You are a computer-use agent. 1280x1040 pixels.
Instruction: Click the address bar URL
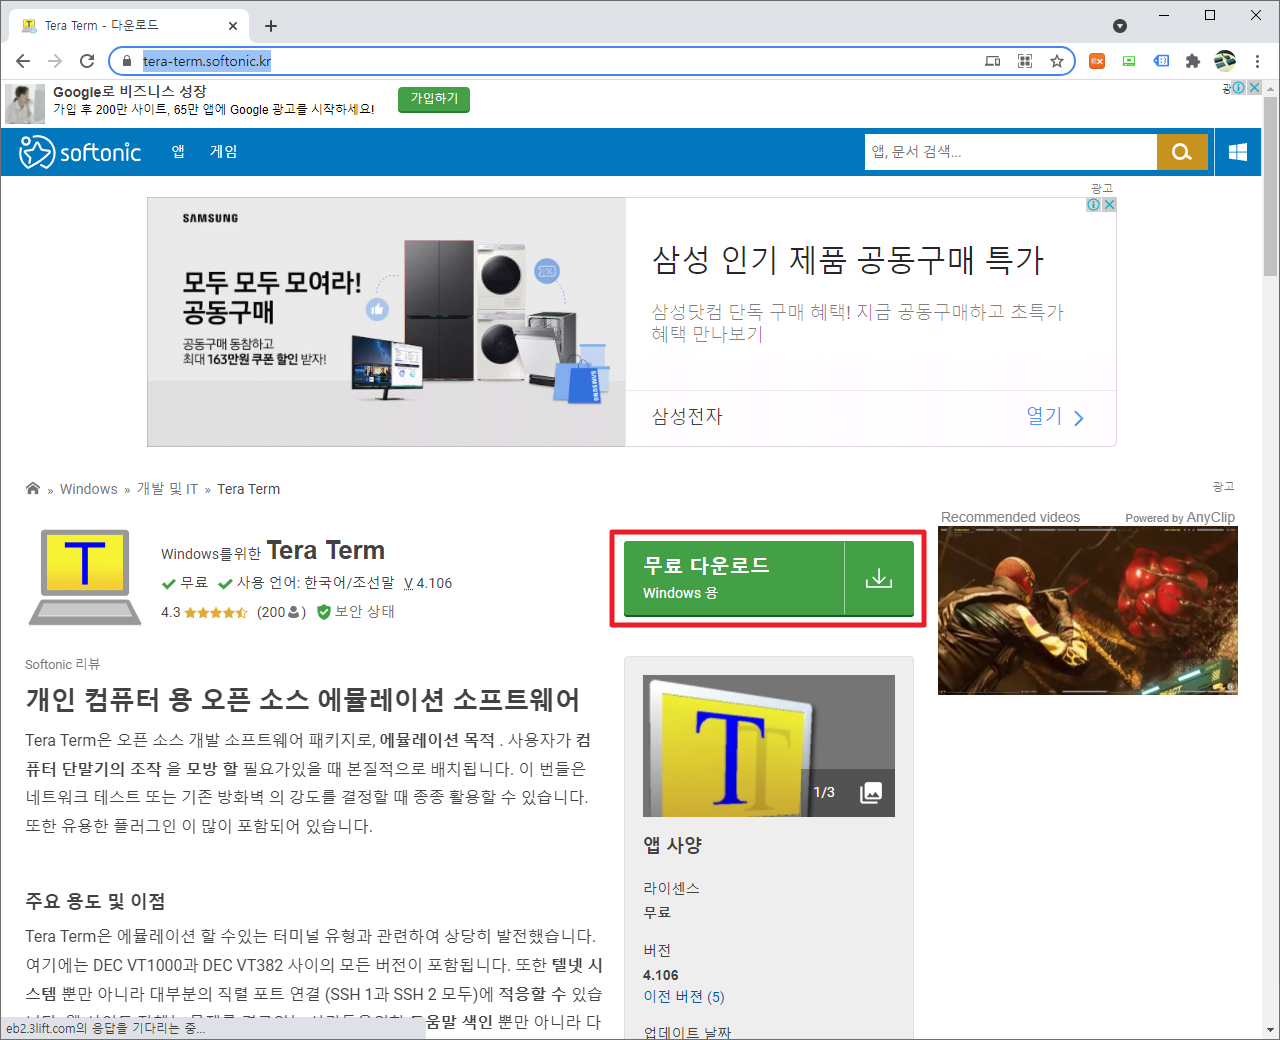point(207,61)
